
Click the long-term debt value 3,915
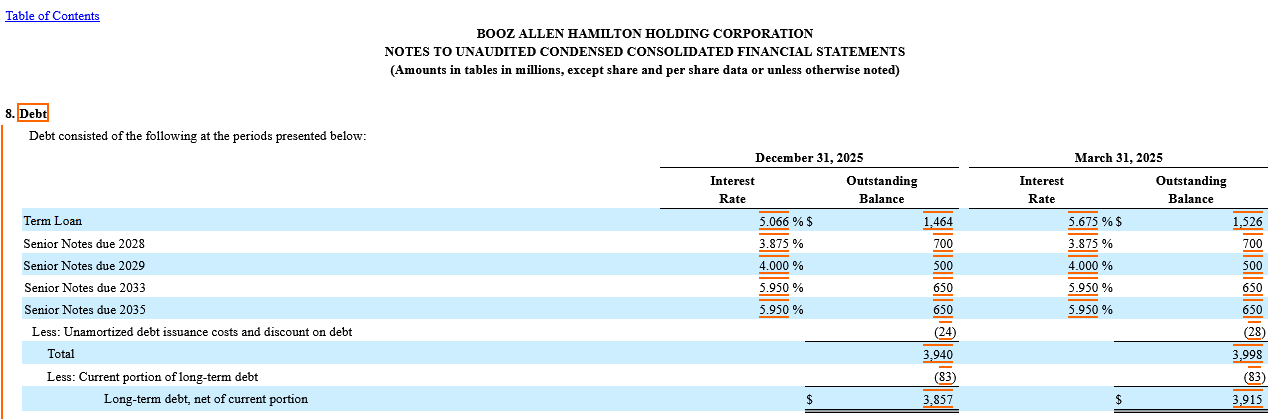pos(1248,399)
